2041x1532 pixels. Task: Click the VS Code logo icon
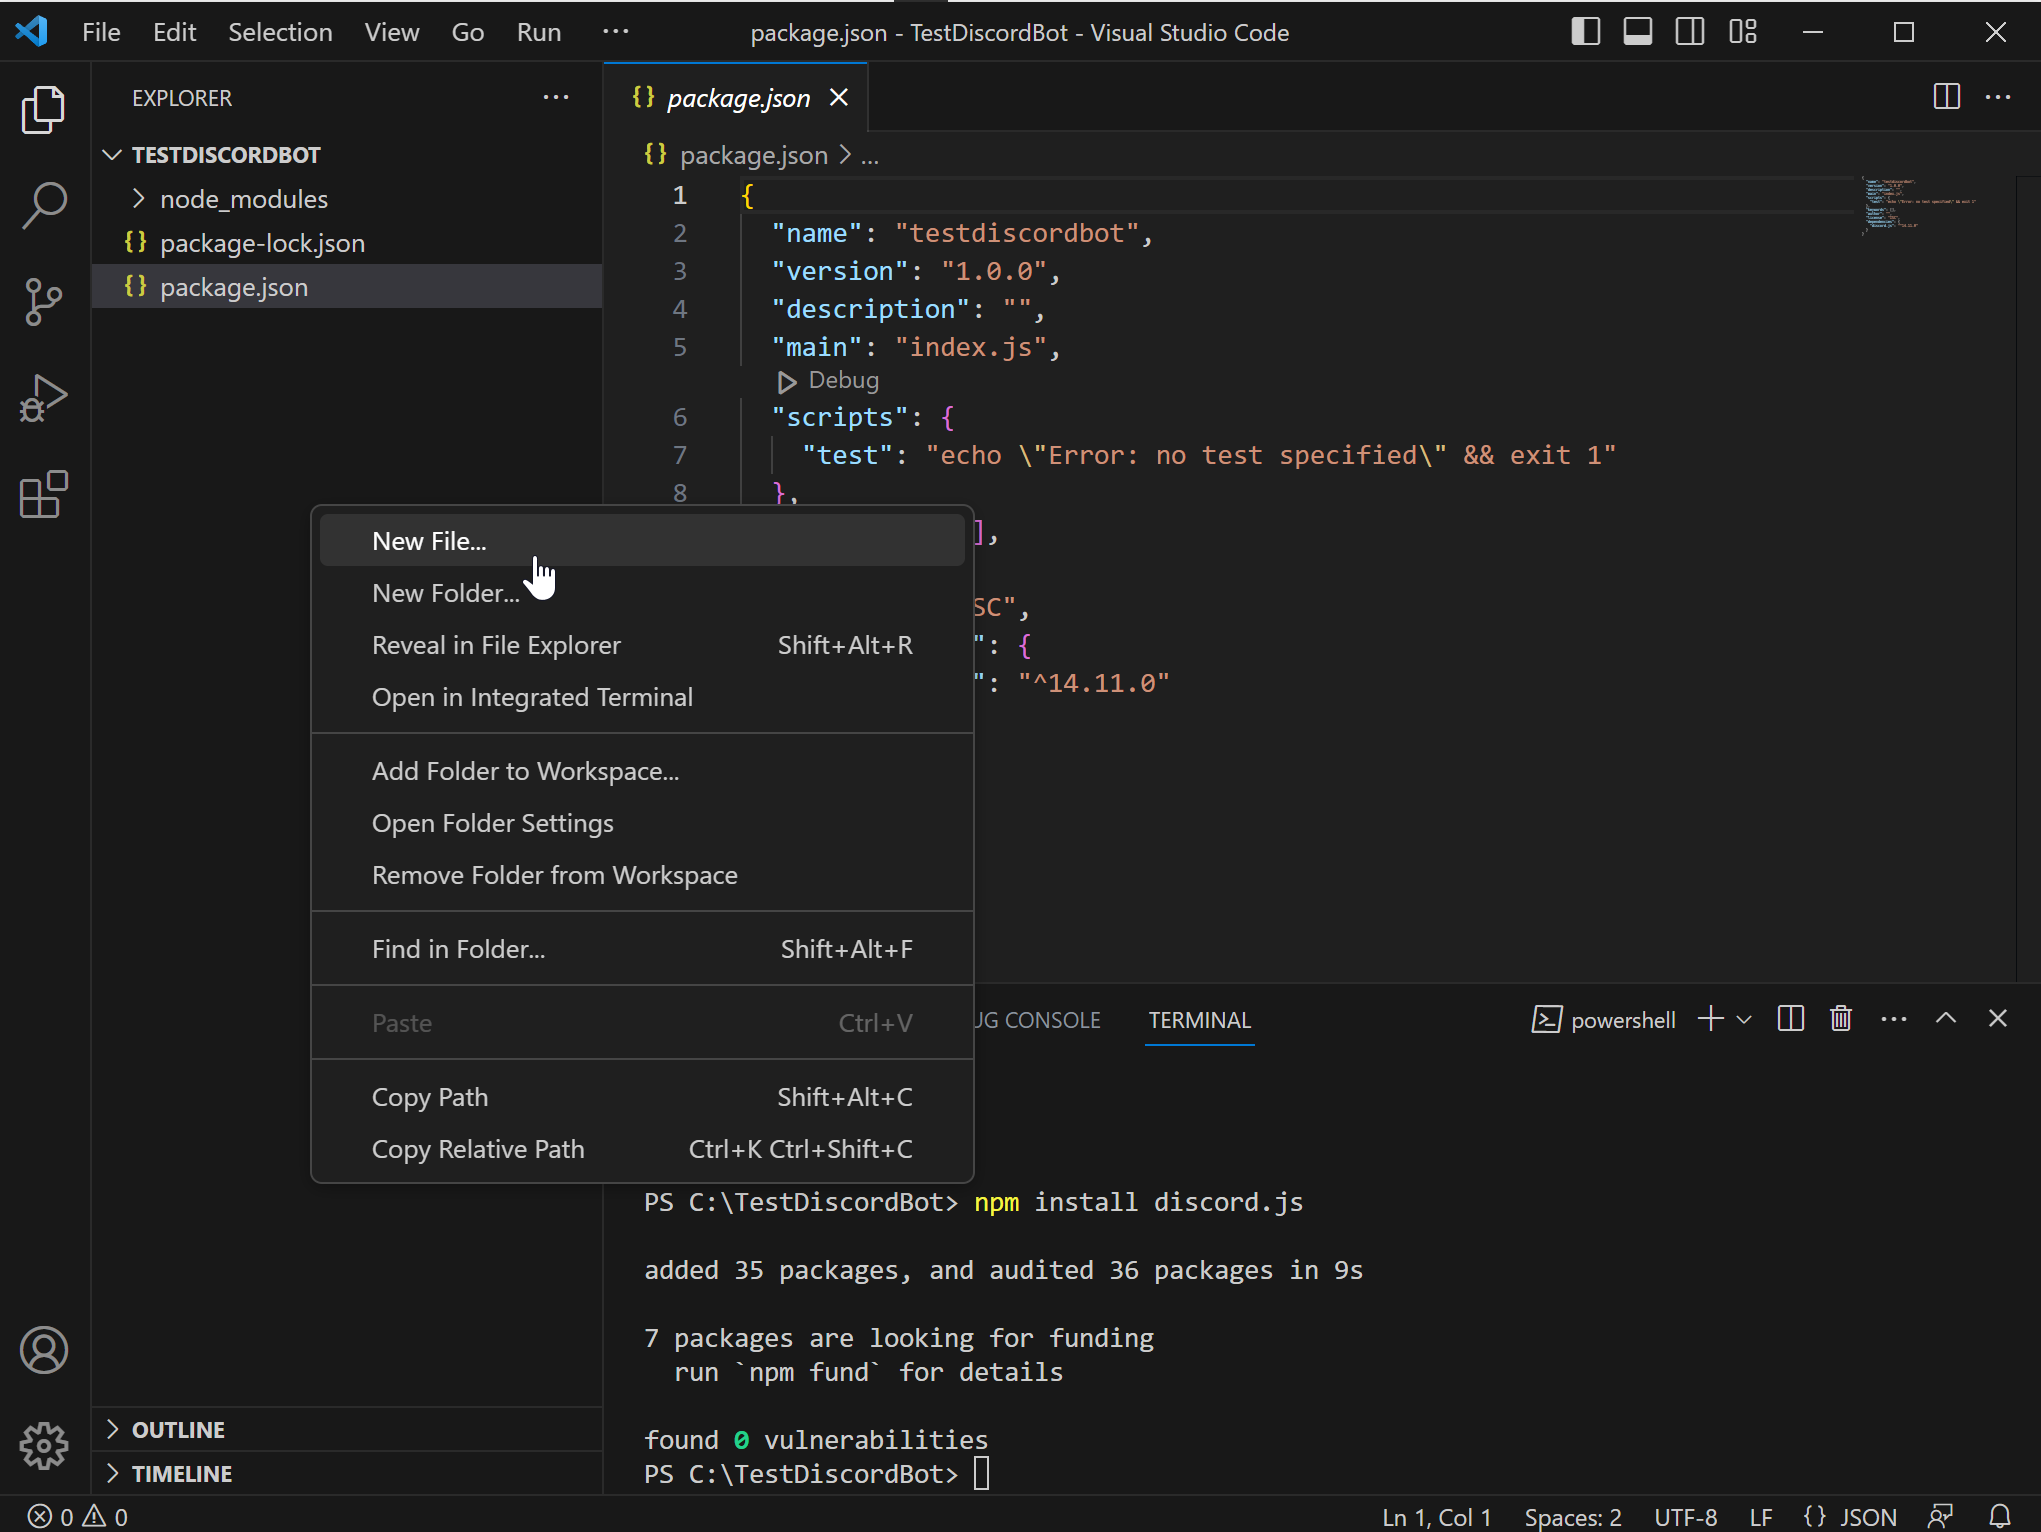tap(32, 32)
